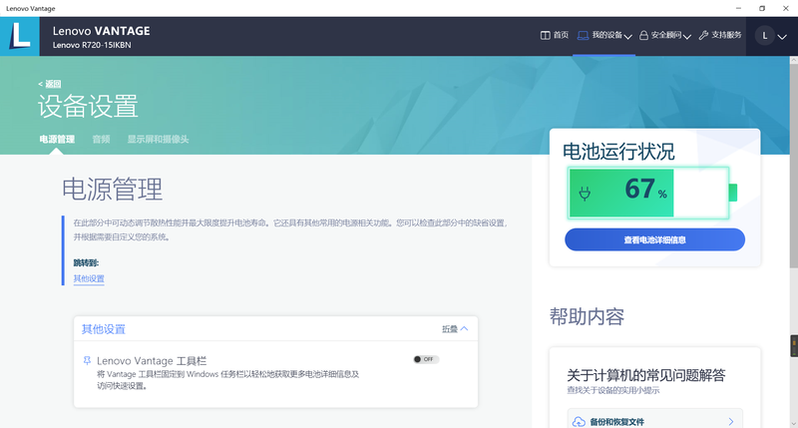Click the cloud icon for 备份和恢复文件

(578, 422)
